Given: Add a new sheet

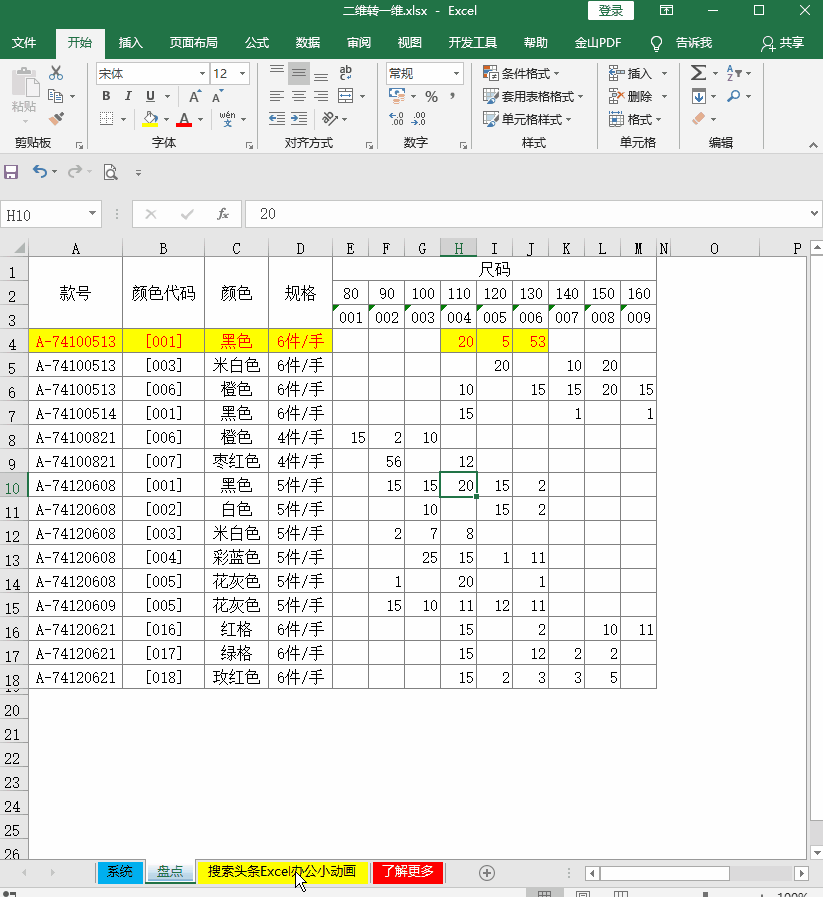Looking at the screenshot, I should pos(487,872).
